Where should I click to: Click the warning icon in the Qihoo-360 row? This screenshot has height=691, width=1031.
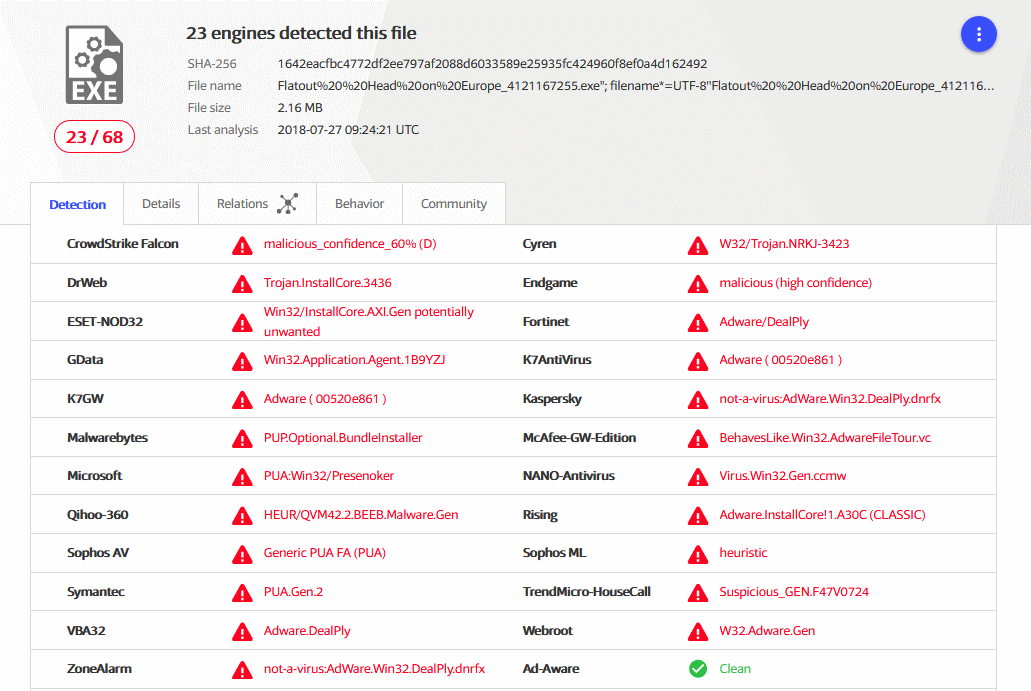tap(242, 517)
